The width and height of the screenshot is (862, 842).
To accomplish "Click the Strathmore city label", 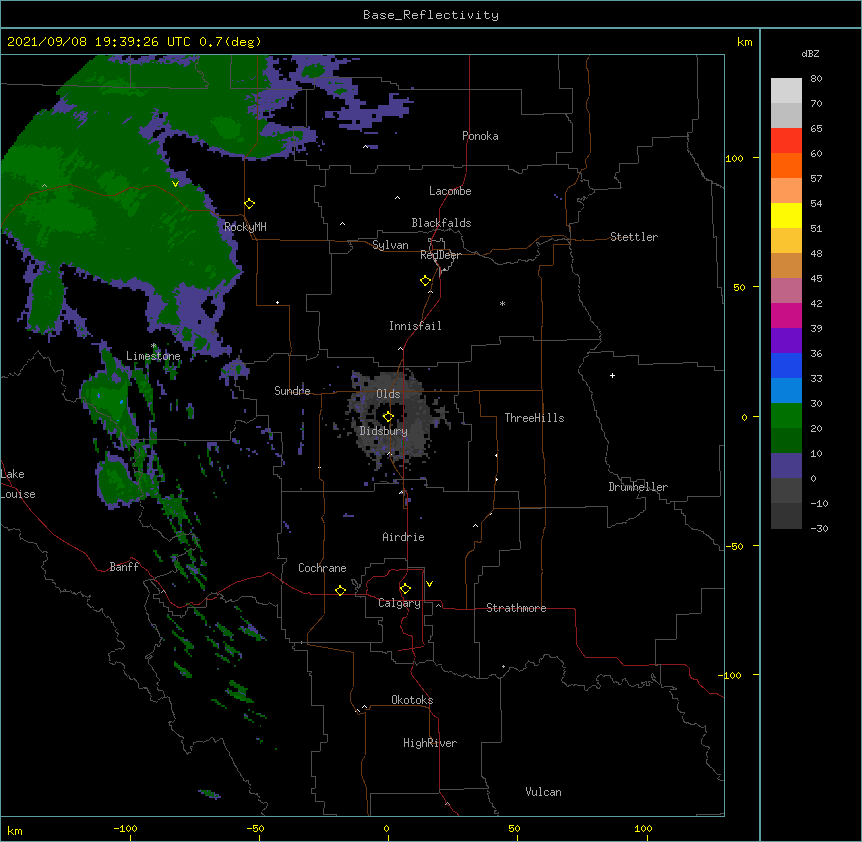I will pyautogui.click(x=516, y=608).
